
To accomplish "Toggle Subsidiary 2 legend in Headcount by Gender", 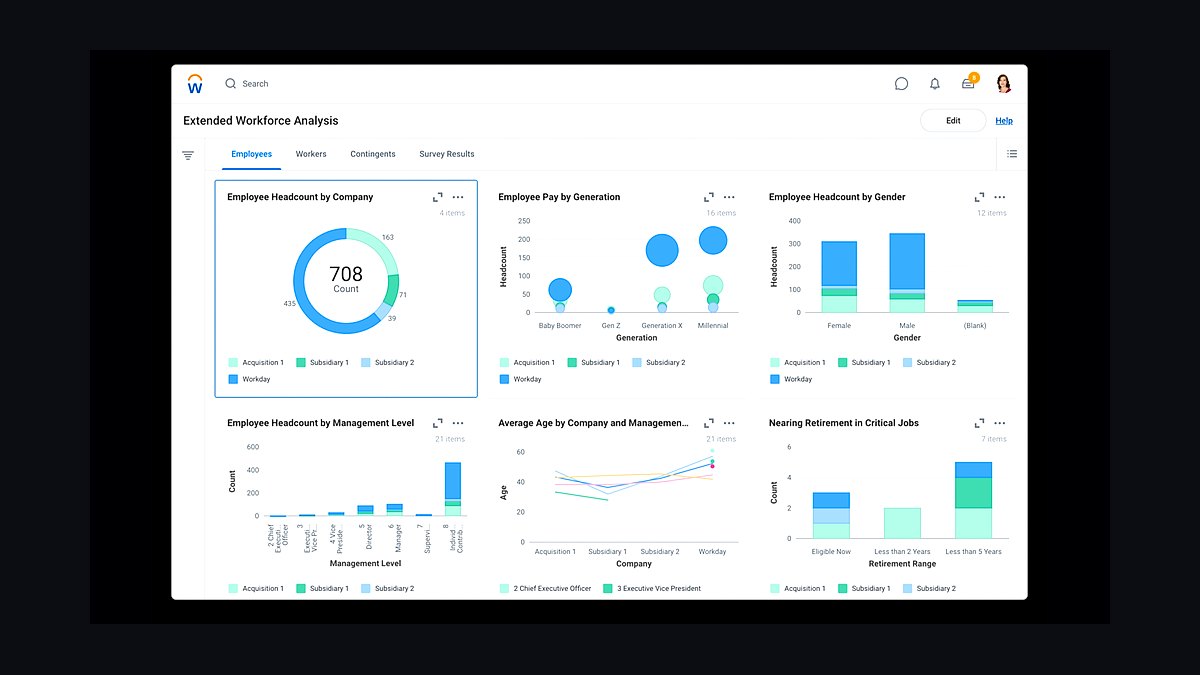I will tap(929, 362).
